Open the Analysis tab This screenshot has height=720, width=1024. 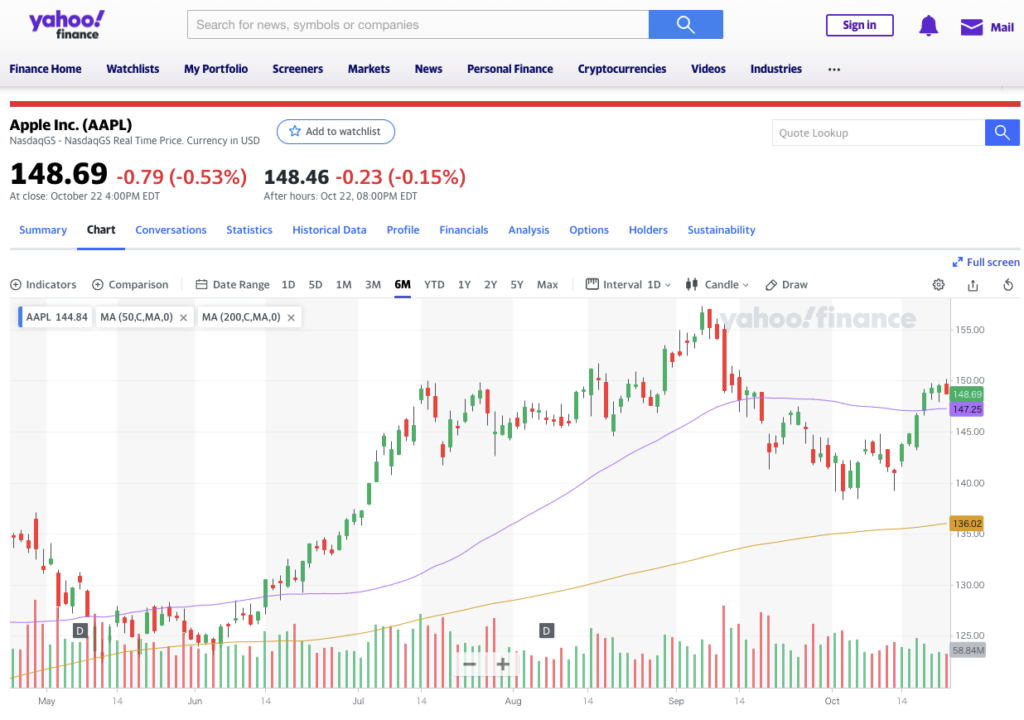(529, 230)
